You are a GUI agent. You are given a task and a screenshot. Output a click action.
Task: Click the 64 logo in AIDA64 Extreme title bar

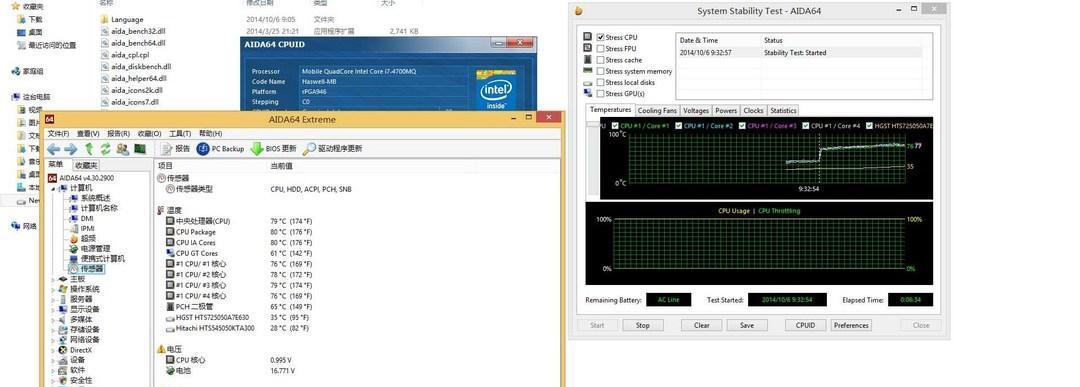(x=50, y=119)
